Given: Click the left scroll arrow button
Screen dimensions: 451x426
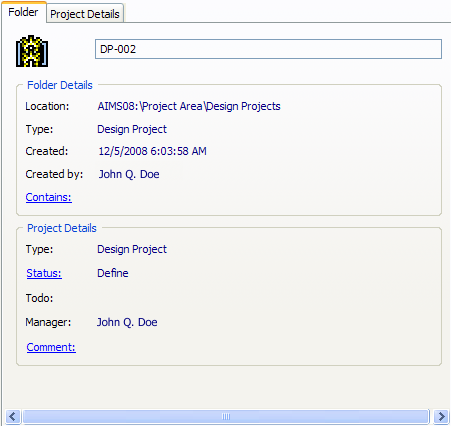Looking at the screenshot, I should [x=13, y=416].
